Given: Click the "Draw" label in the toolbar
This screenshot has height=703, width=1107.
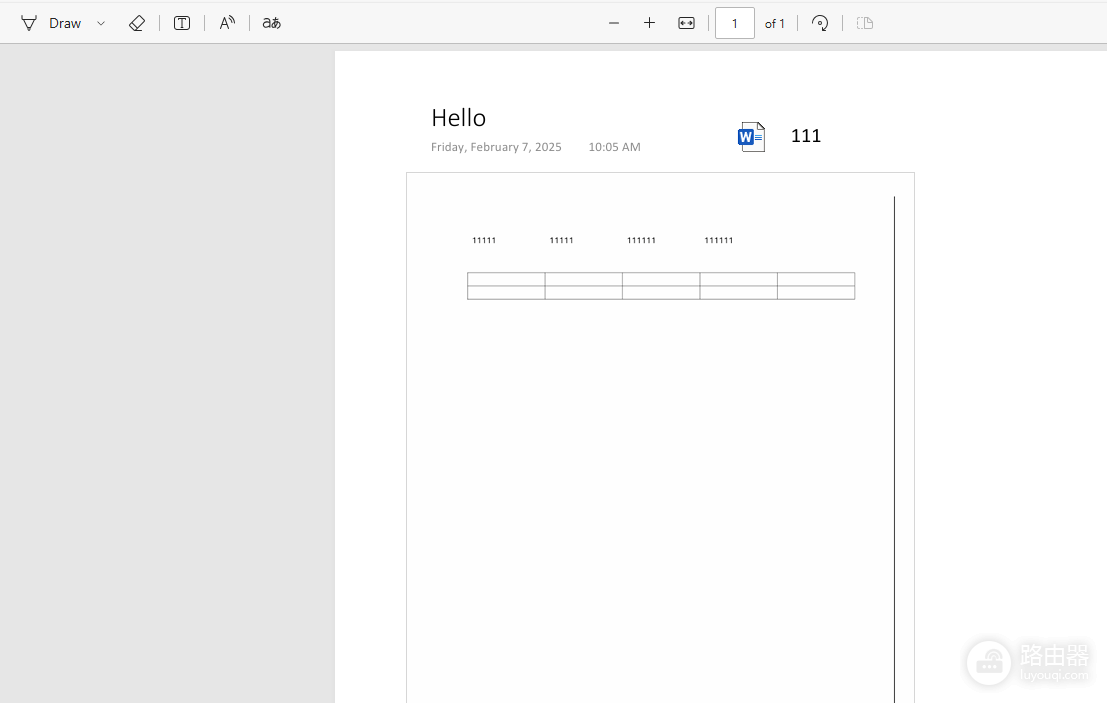Looking at the screenshot, I should tap(65, 23).
